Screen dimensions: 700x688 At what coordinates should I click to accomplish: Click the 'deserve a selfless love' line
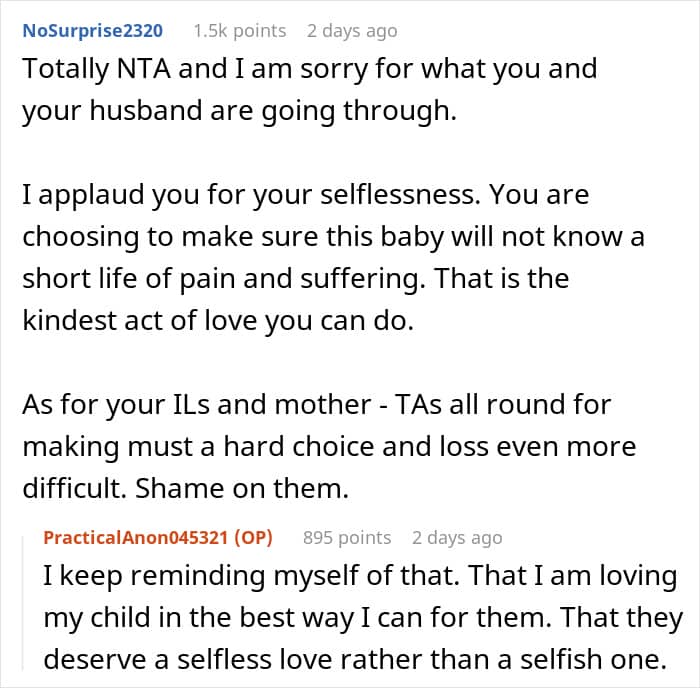pyautogui.click(x=355, y=659)
